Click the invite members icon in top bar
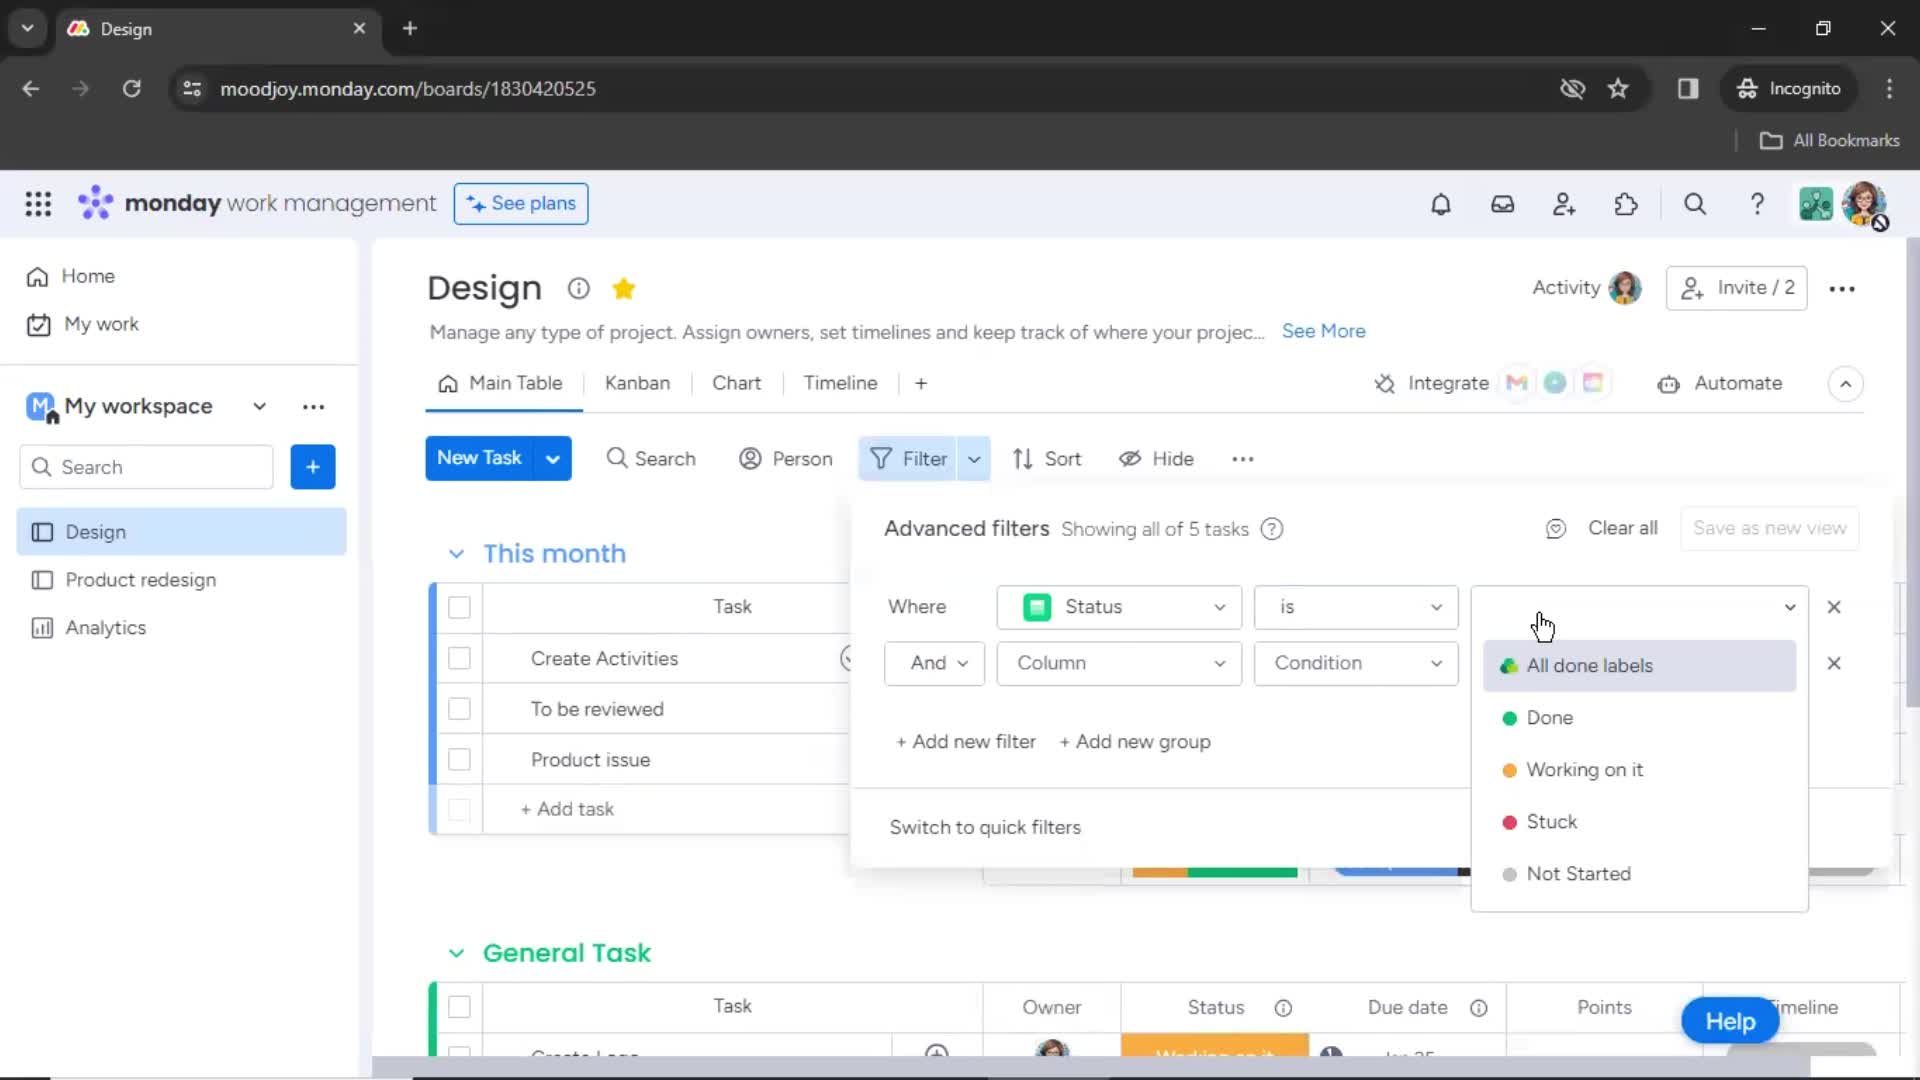1920x1080 pixels. click(1564, 204)
